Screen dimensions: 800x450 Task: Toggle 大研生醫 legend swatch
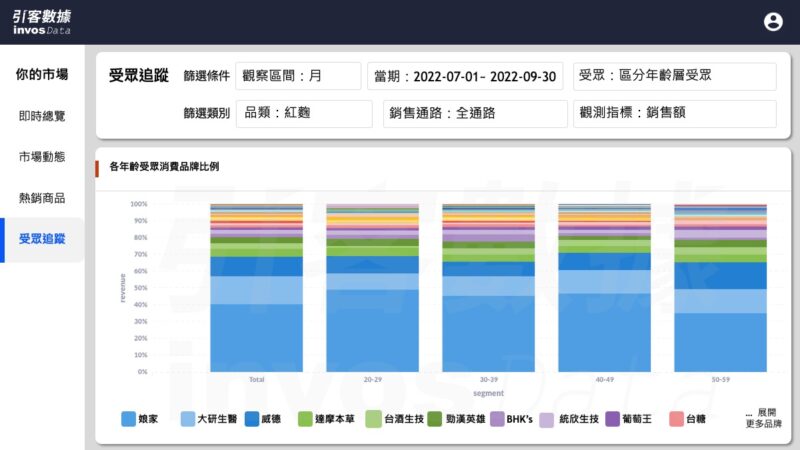coord(188,419)
